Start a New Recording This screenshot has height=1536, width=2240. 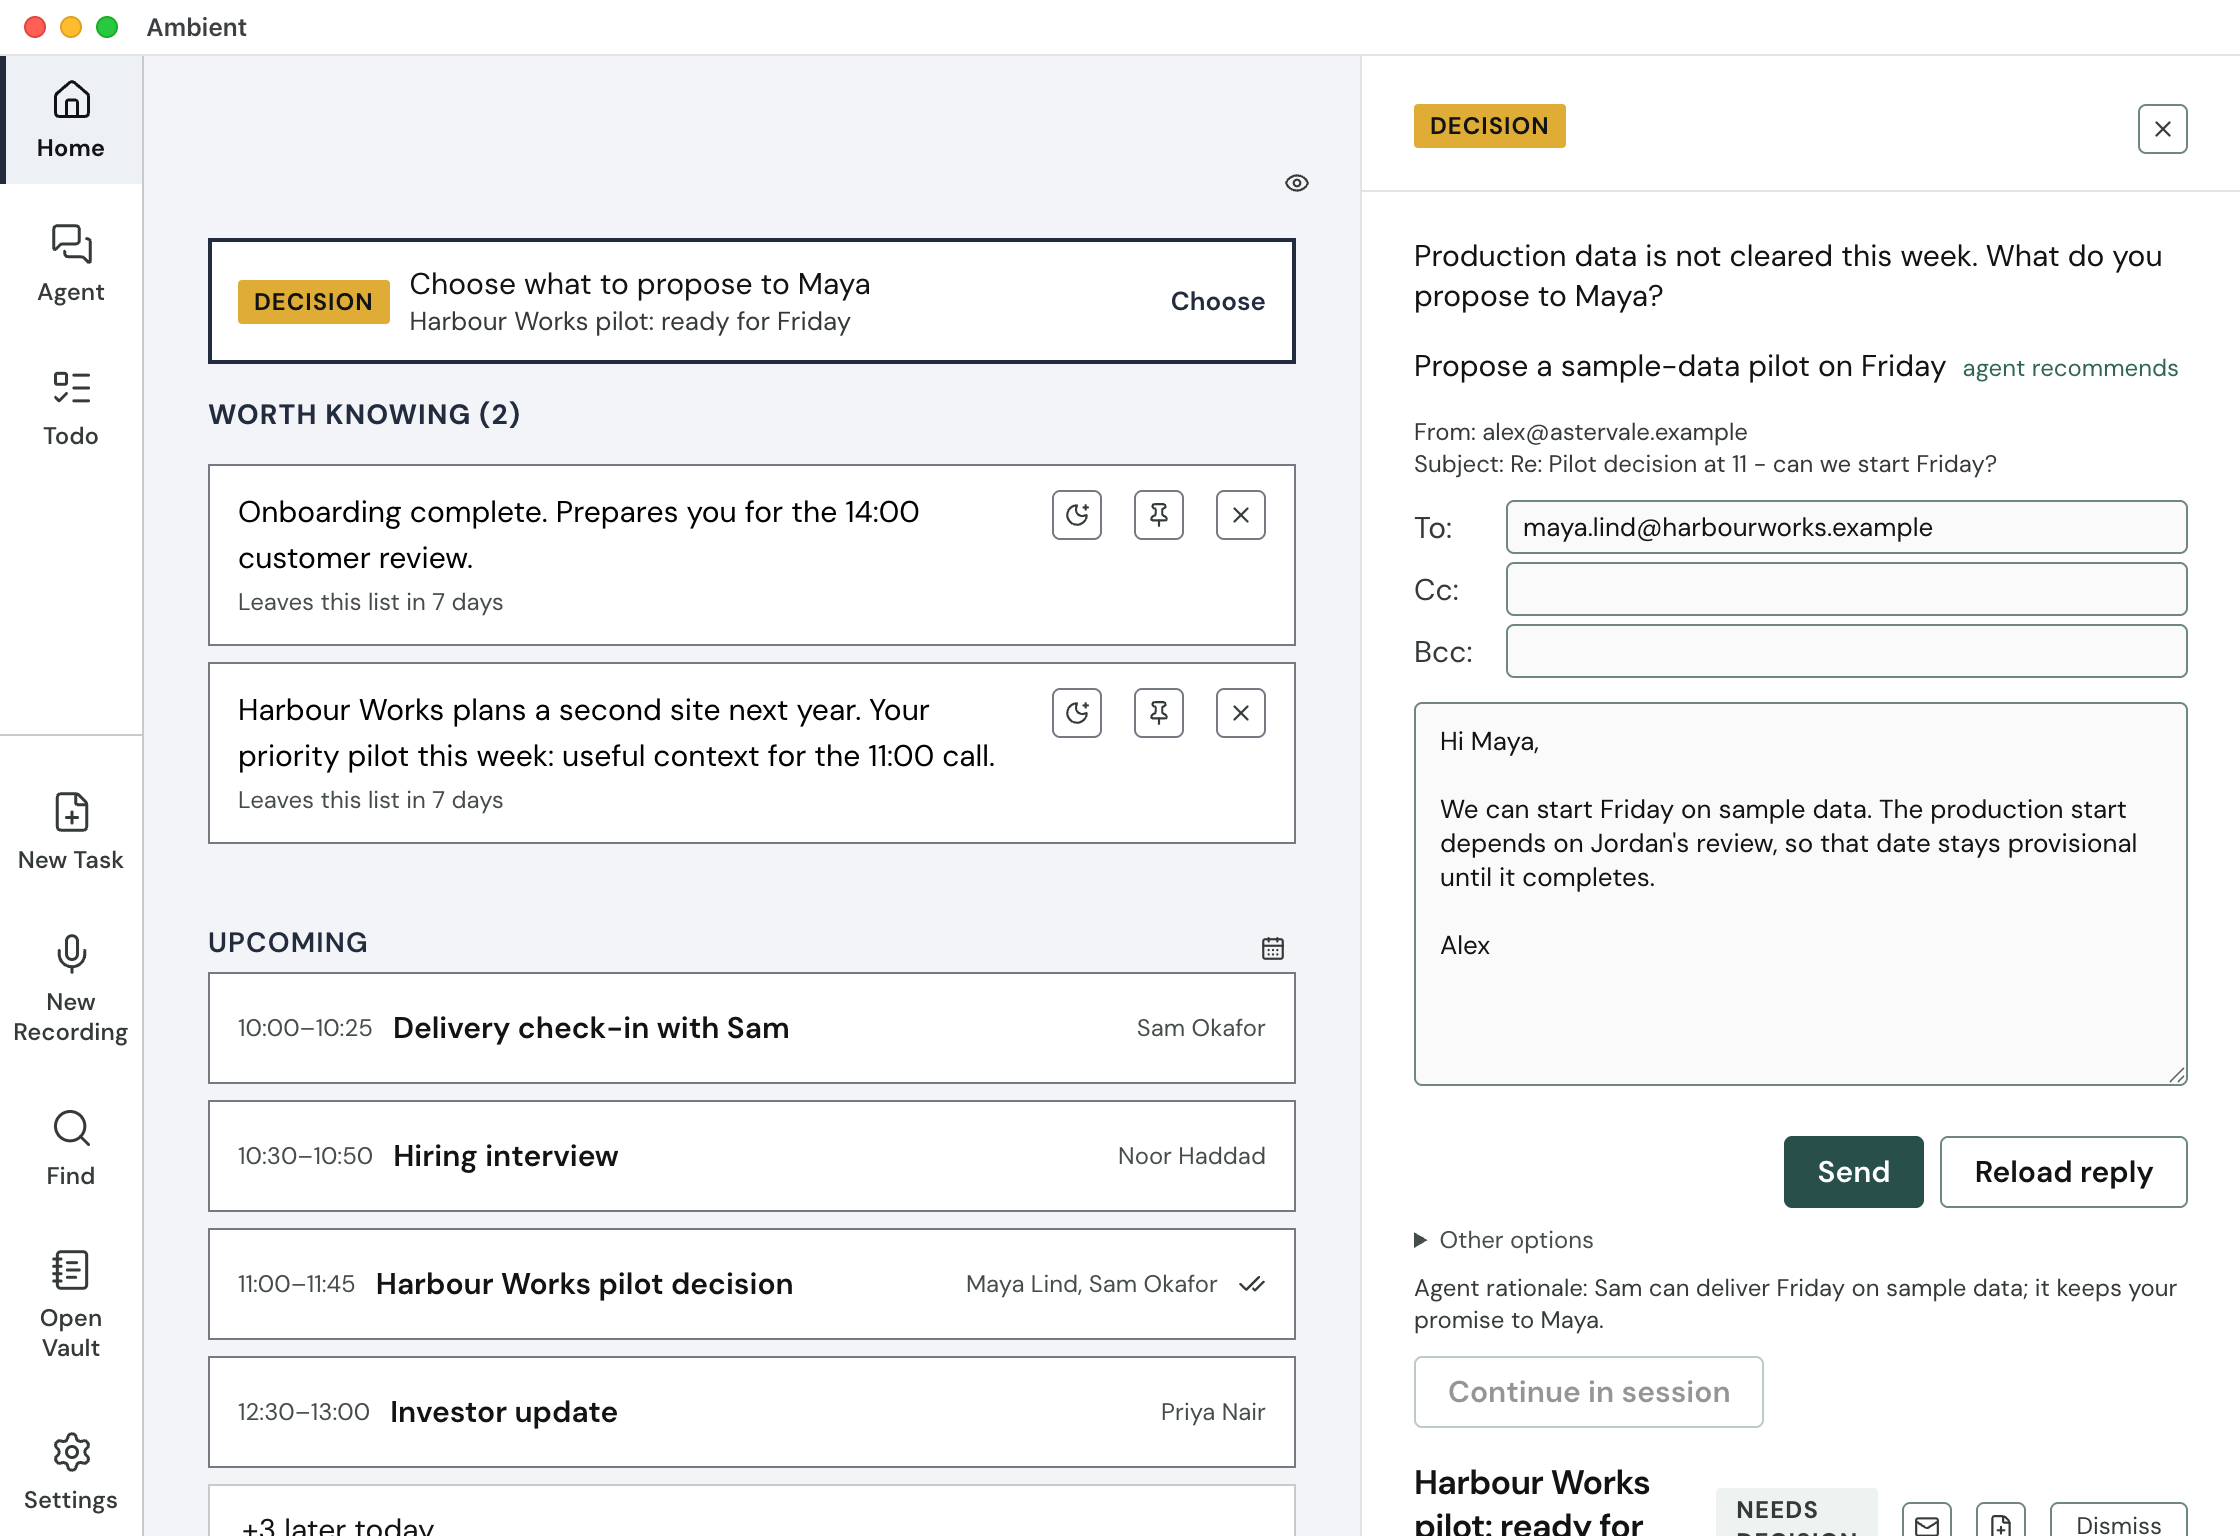click(71, 990)
